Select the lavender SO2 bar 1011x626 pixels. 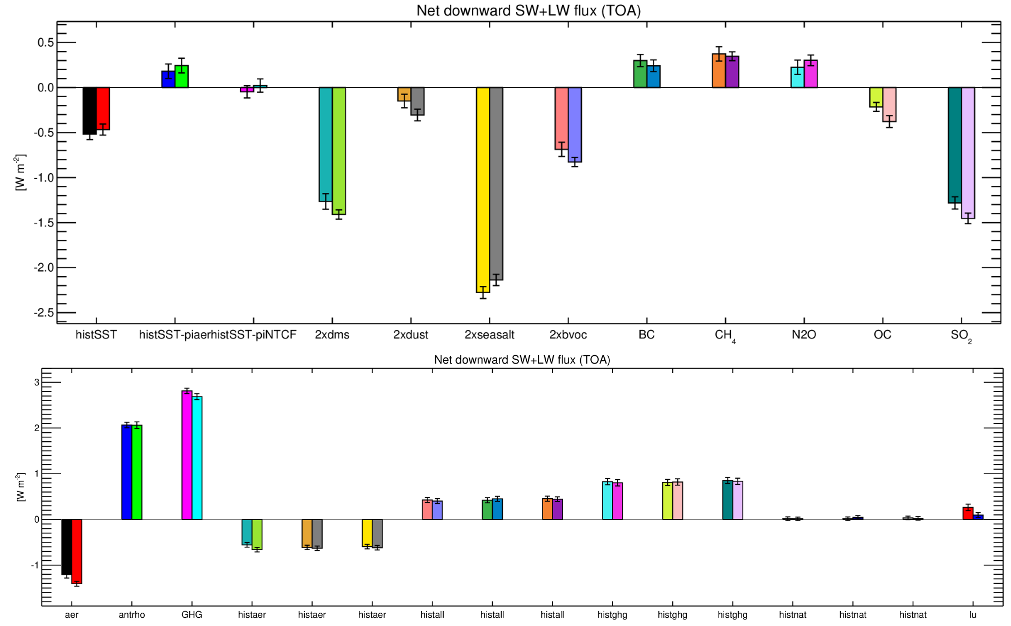[967, 152]
